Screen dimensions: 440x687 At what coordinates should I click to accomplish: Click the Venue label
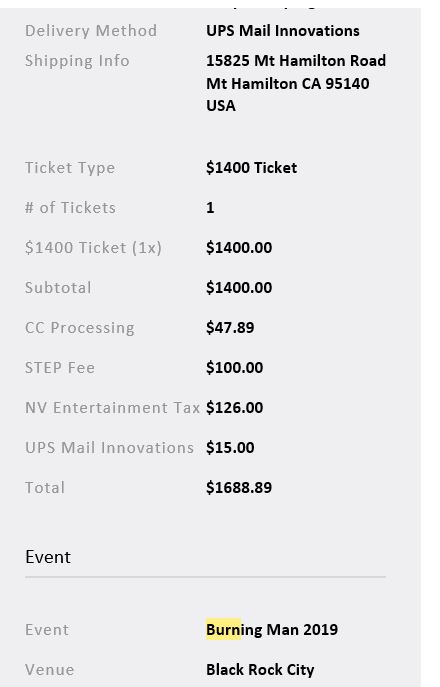[50, 670]
